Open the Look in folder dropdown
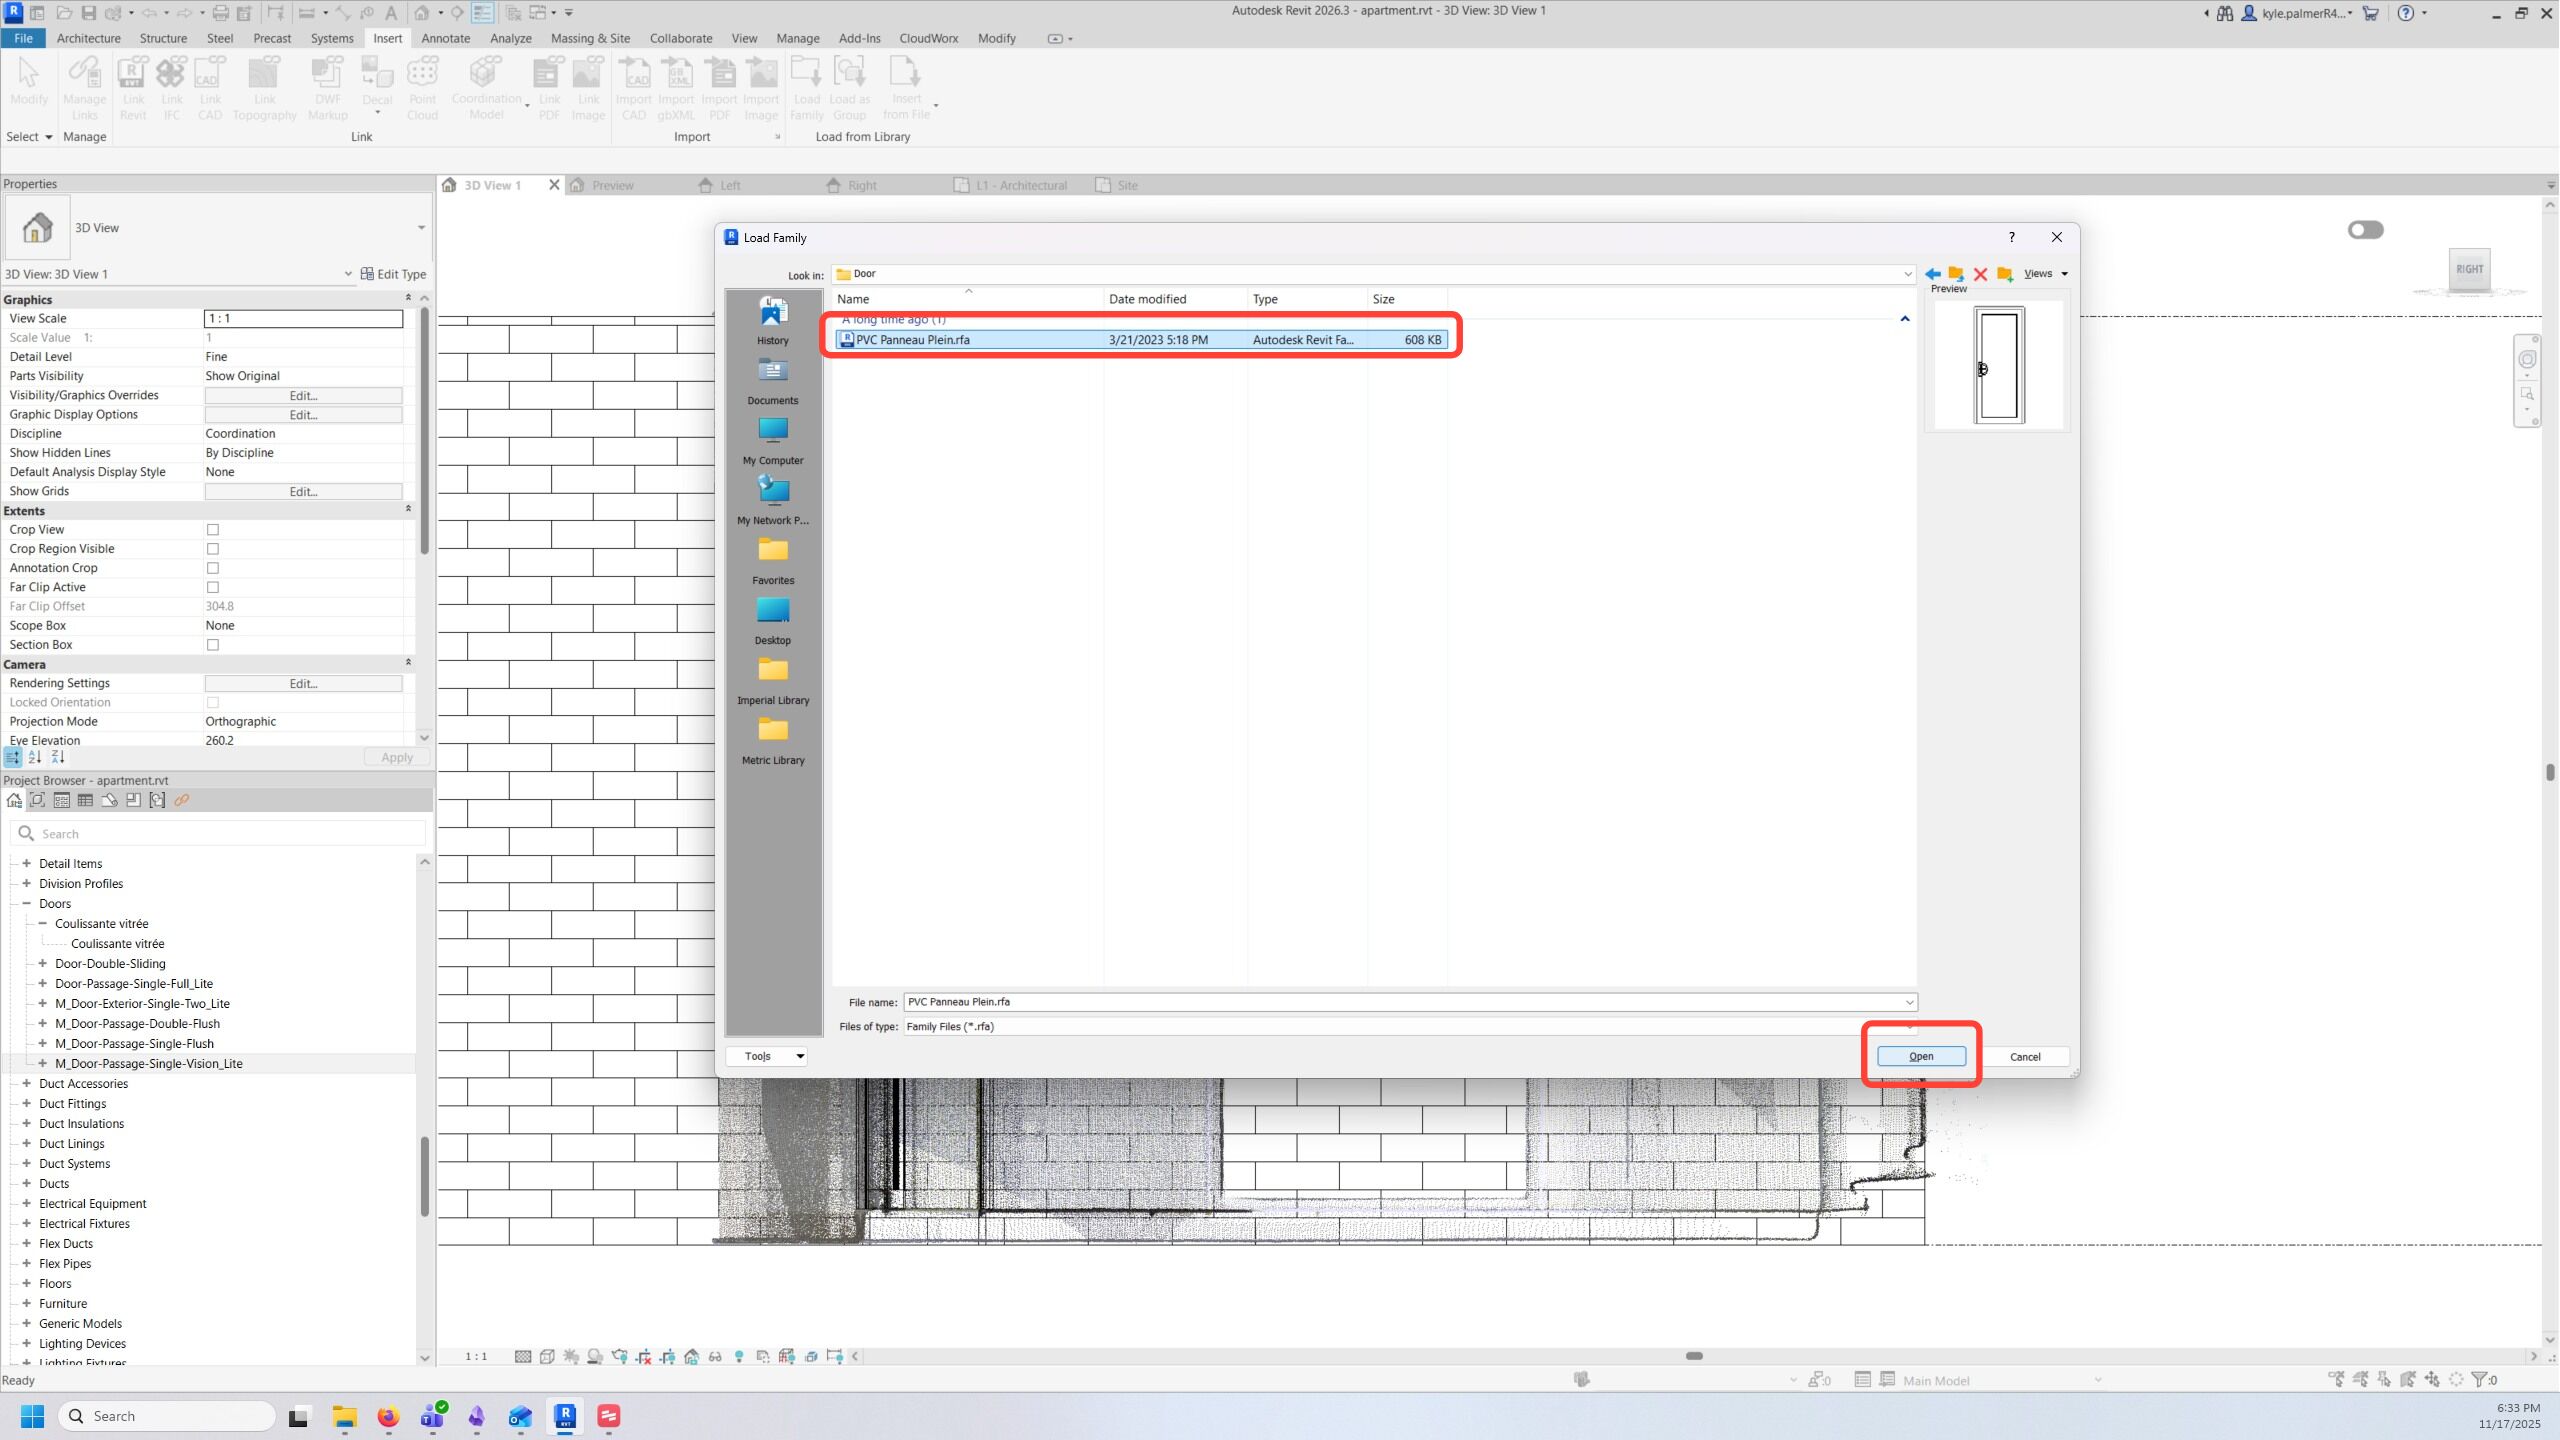Viewport: 2560px width, 1440px height. [x=1907, y=274]
